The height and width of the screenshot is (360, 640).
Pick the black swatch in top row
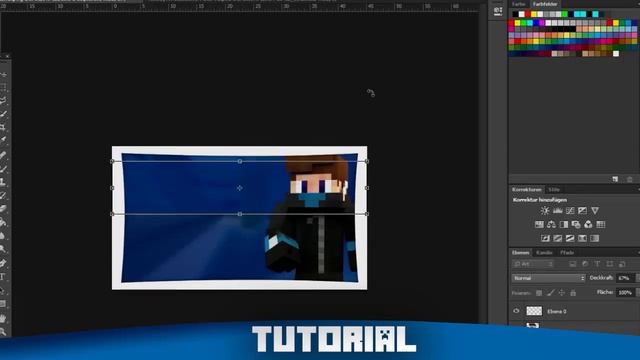coord(515,14)
